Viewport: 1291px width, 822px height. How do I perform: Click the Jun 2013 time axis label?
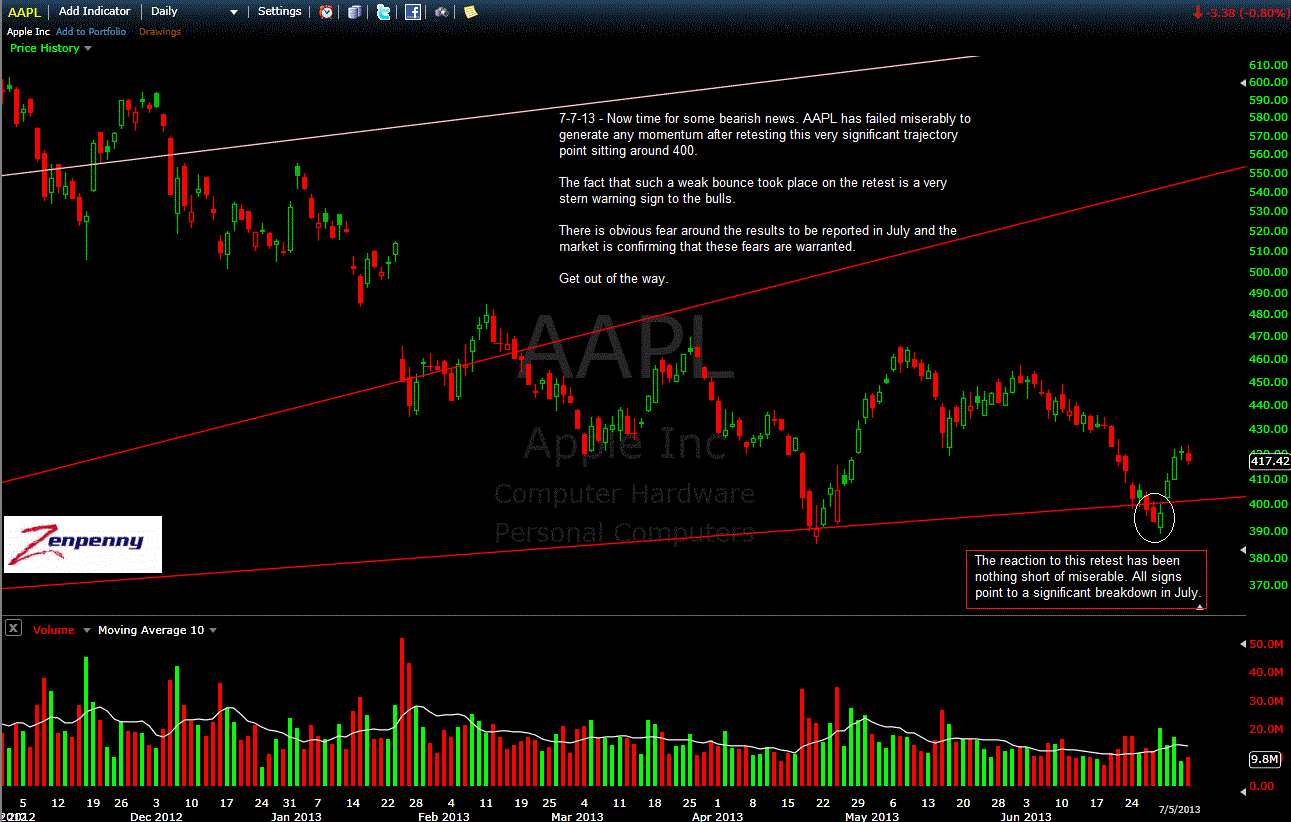(1026, 817)
